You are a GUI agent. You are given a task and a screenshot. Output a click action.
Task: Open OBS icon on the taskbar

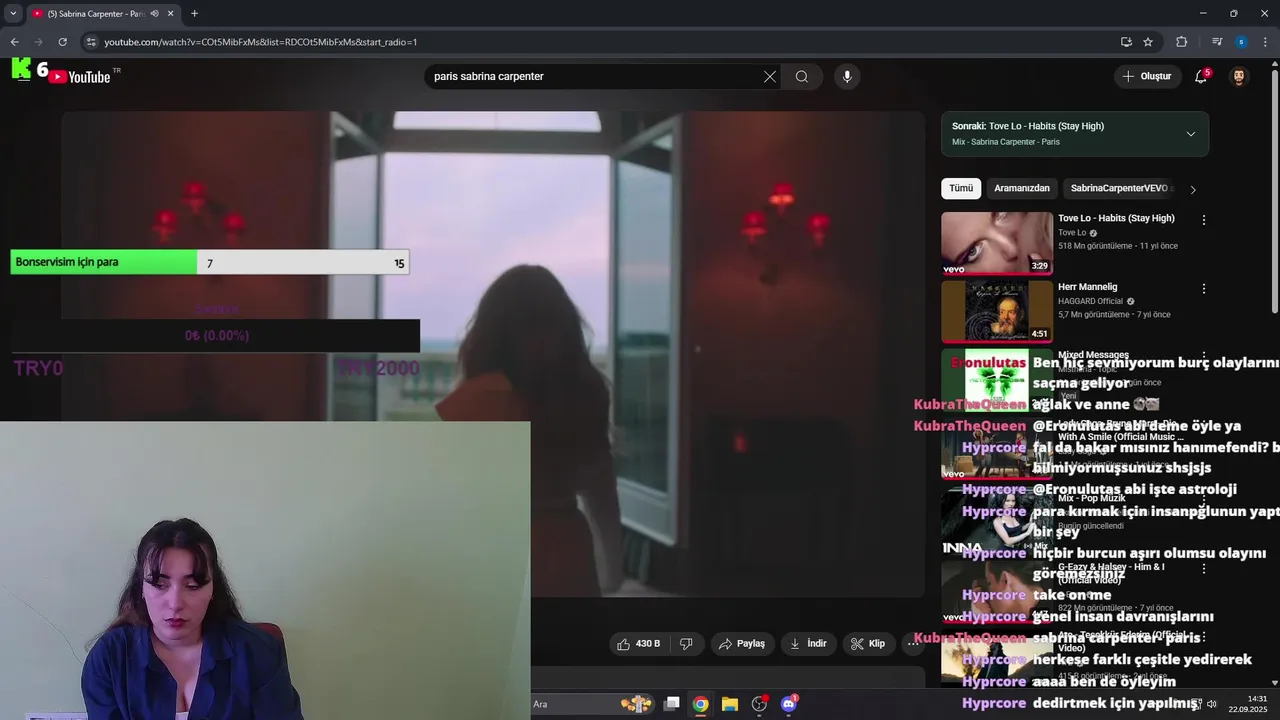[x=759, y=704]
